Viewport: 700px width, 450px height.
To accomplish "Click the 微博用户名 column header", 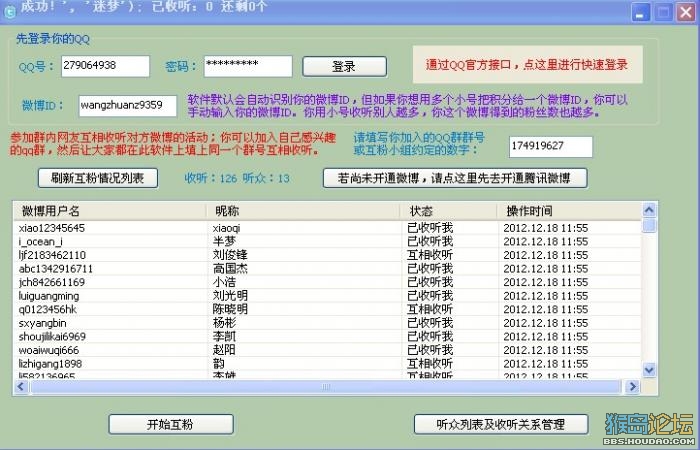I will coord(109,211).
